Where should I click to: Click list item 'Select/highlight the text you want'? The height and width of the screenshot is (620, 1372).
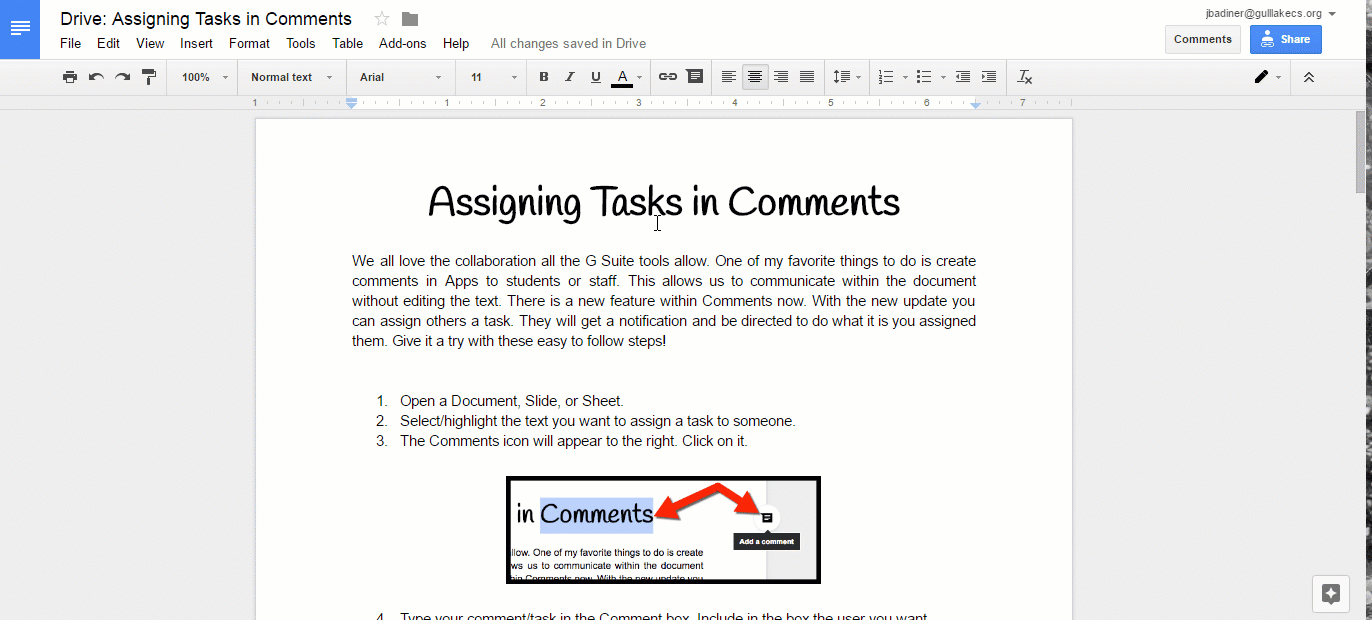click(x=598, y=421)
